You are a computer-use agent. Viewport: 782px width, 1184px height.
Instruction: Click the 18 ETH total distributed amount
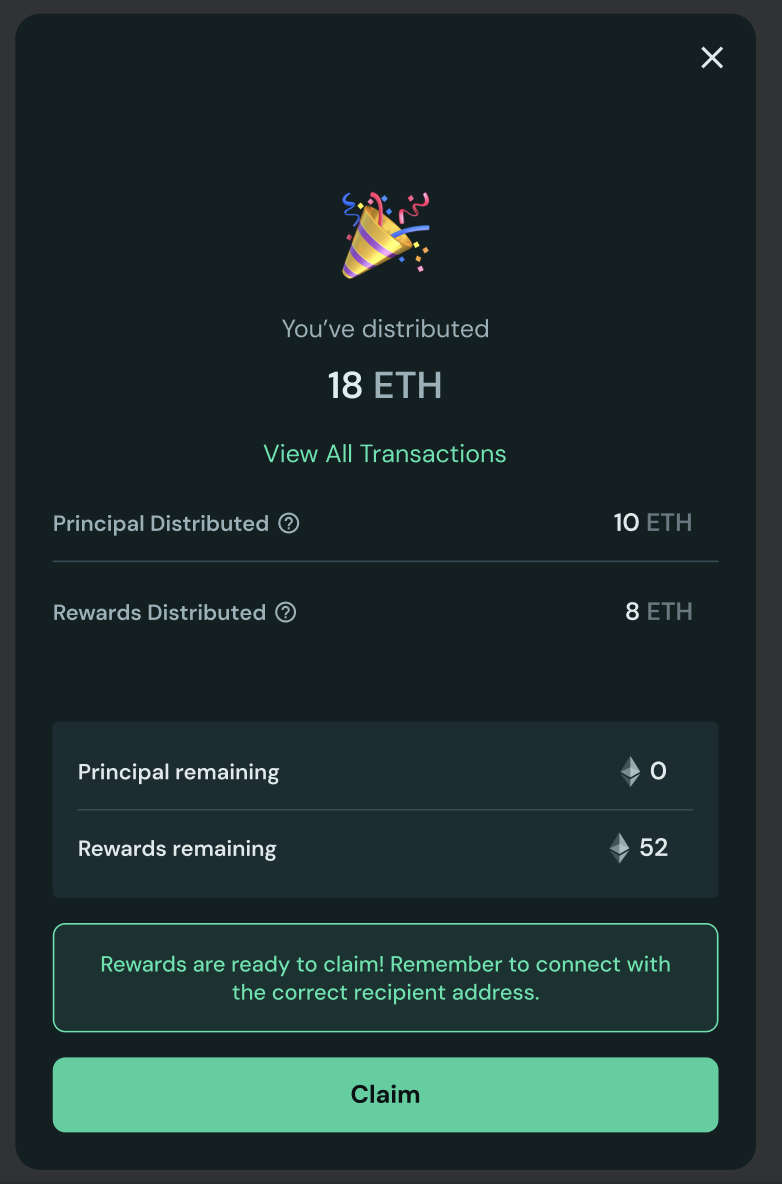(385, 386)
